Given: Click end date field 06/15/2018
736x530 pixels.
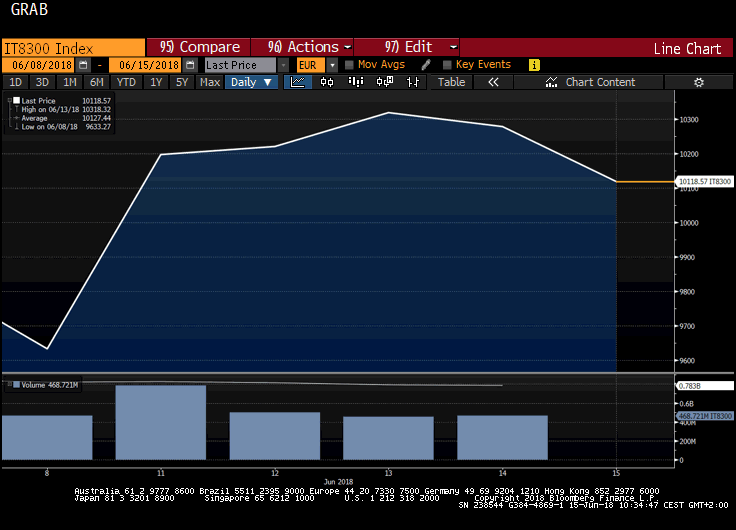Looking at the screenshot, I should pyautogui.click(x=146, y=65).
